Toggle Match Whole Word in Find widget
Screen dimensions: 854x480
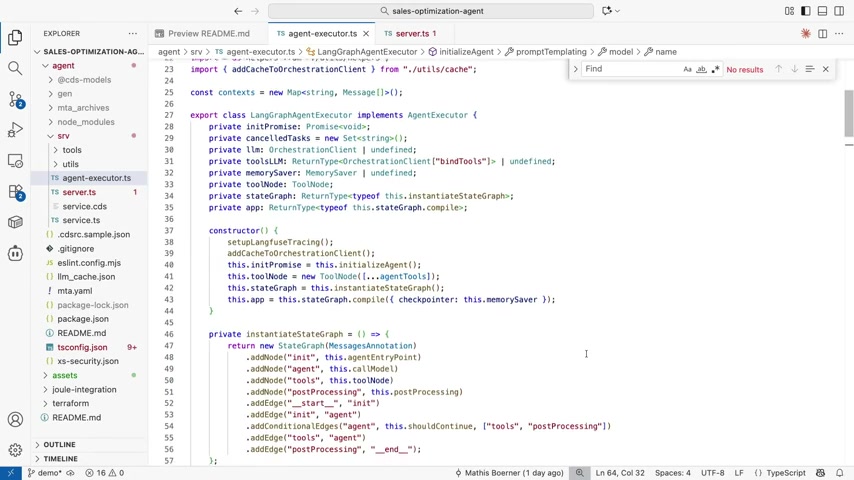702,69
